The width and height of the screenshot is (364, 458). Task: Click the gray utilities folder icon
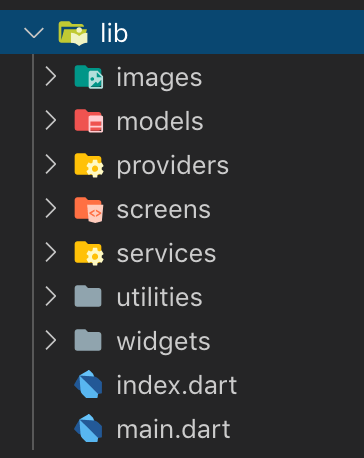pyautogui.click(x=88, y=296)
